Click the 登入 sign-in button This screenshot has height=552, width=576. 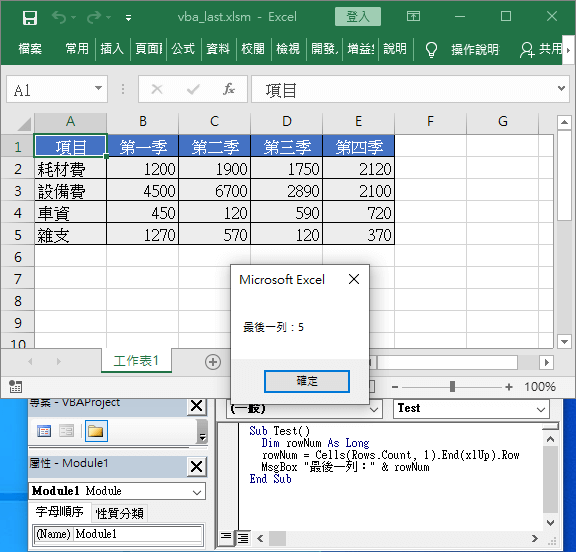[358, 17]
